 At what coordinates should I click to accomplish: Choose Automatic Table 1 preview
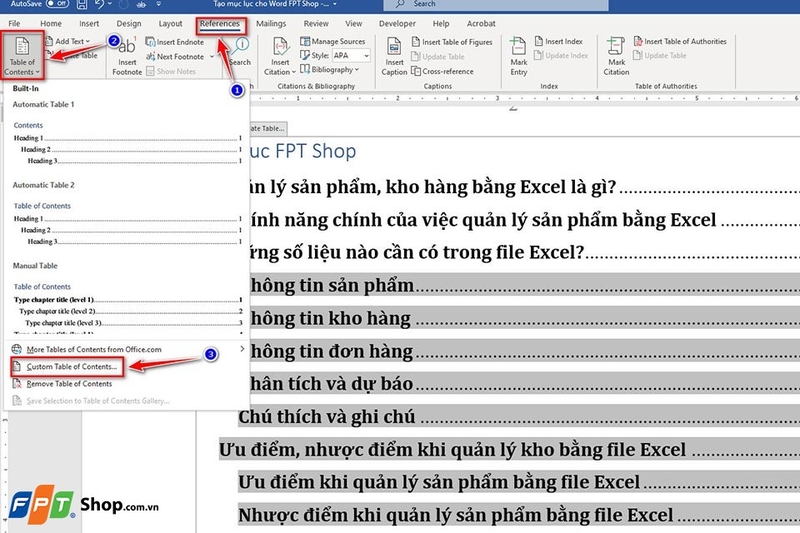point(127,134)
